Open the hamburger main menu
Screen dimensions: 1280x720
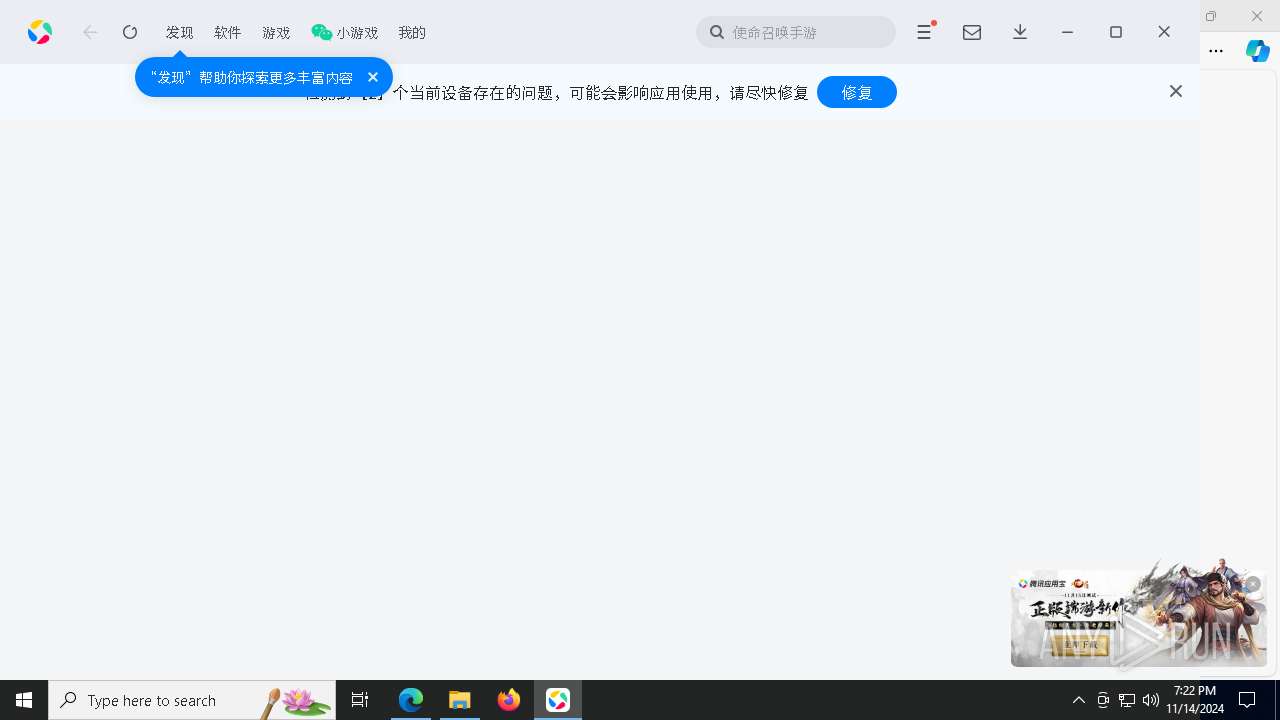pos(924,32)
